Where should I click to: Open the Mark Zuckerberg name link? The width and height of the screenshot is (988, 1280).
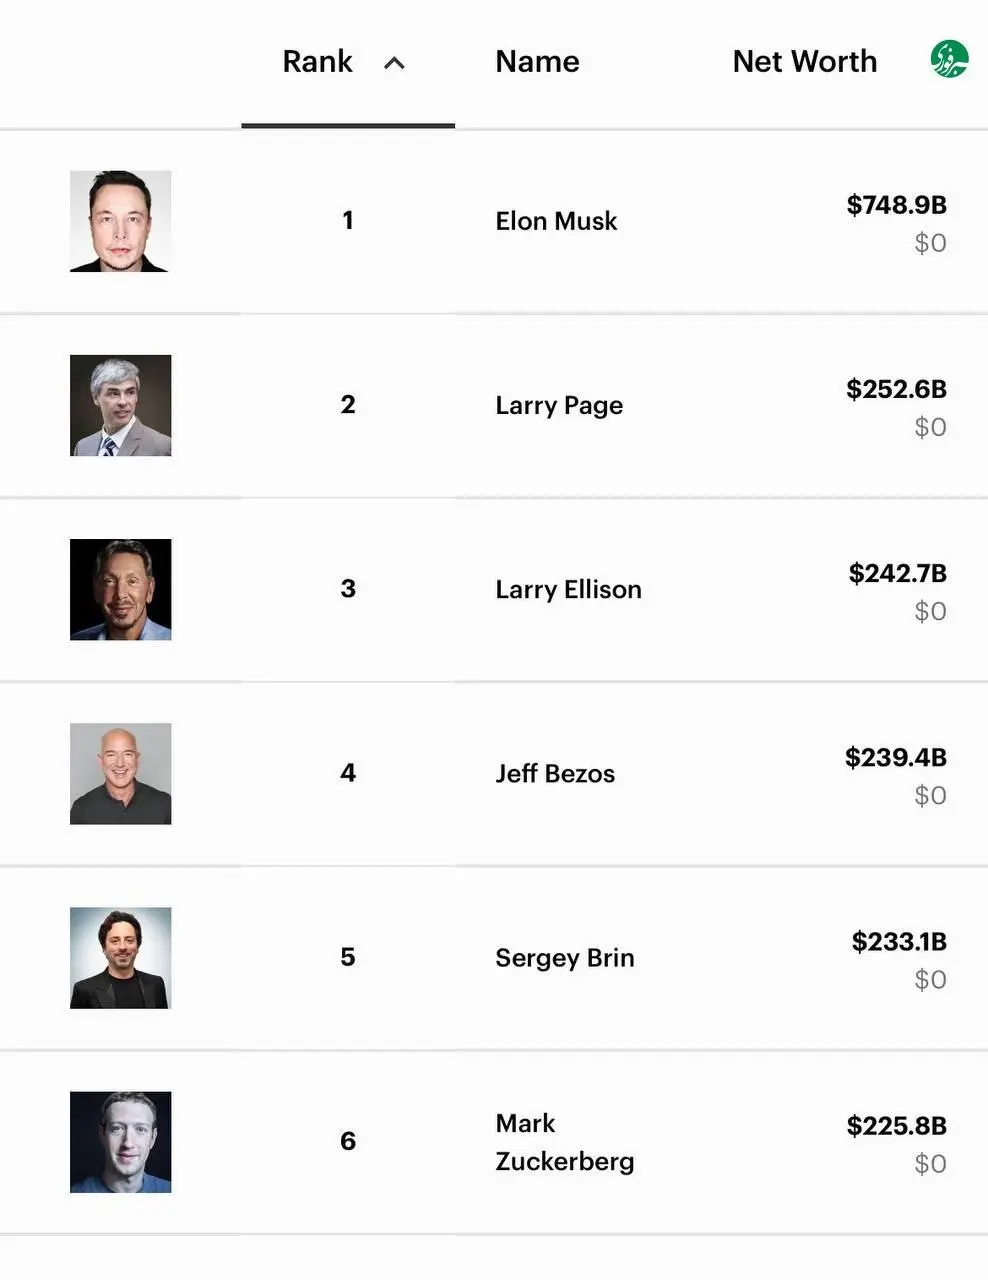click(564, 1142)
